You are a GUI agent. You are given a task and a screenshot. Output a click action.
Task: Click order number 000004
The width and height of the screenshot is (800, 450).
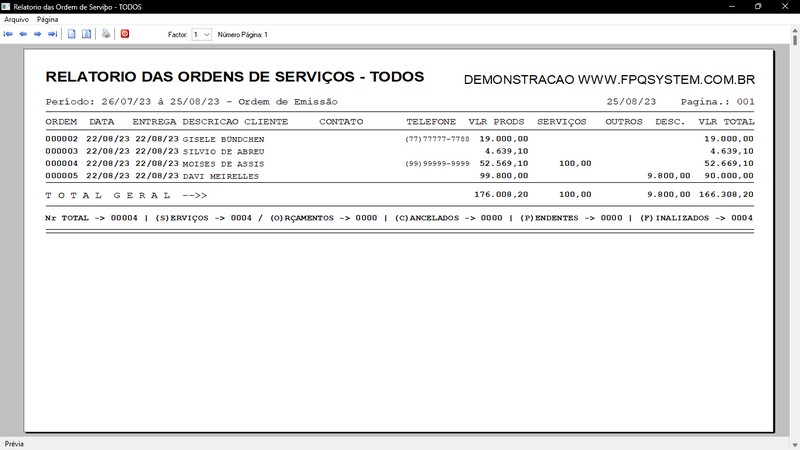coord(62,163)
